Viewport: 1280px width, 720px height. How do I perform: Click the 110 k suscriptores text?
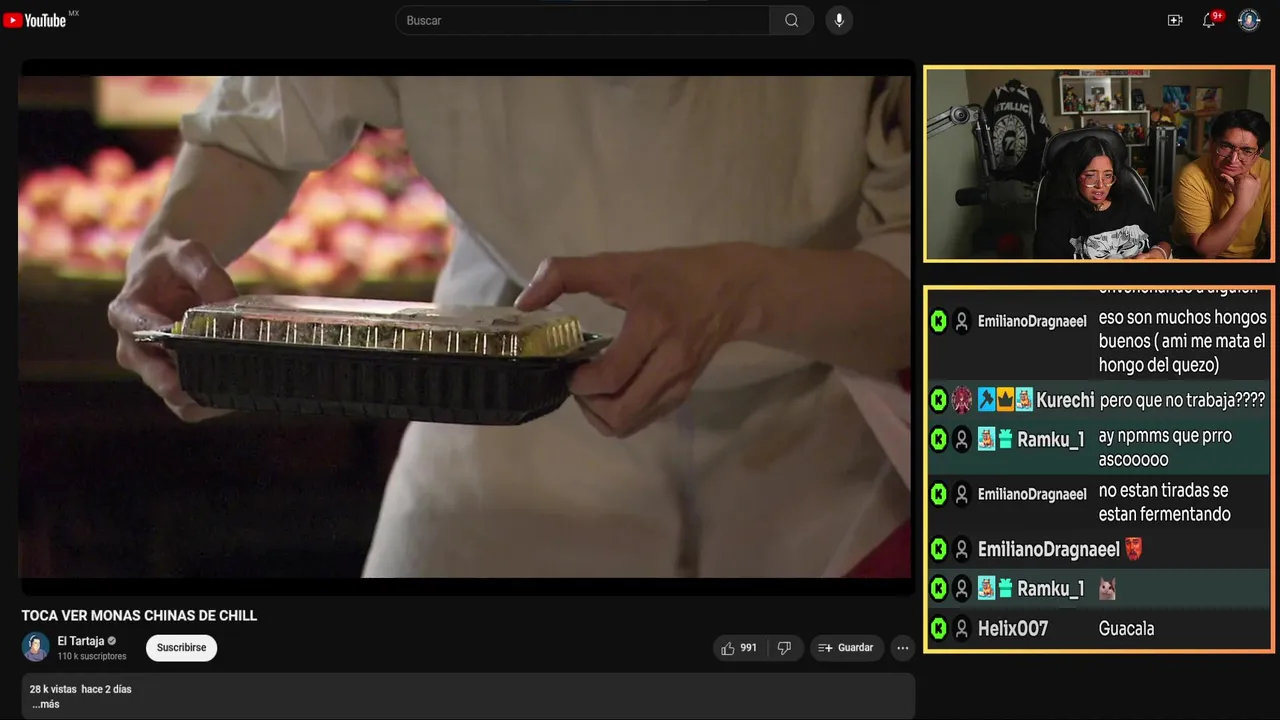coord(92,656)
